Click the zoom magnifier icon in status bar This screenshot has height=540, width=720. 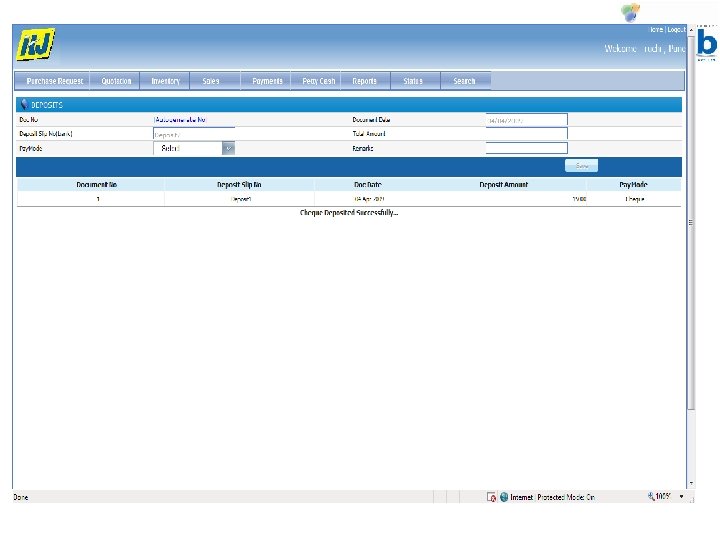[x=651, y=496]
